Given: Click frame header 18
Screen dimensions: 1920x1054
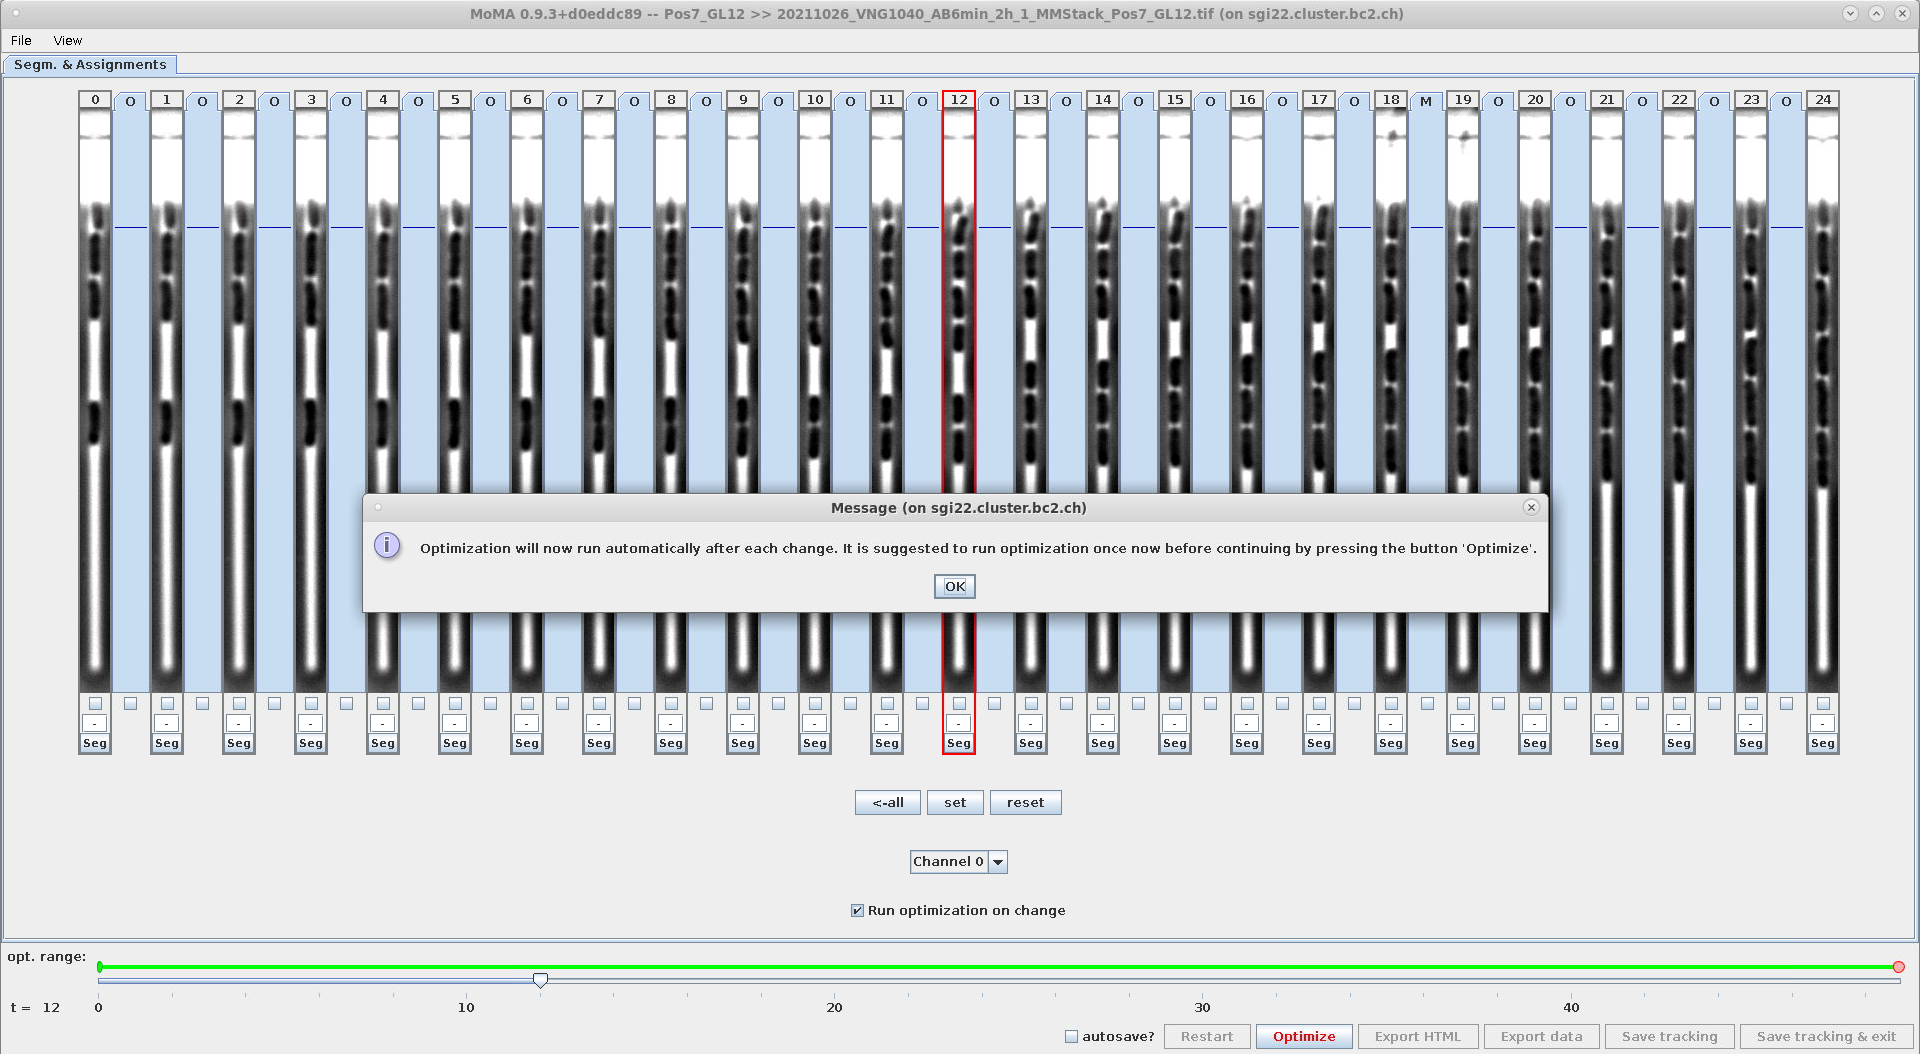Looking at the screenshot, I should 1391,99.
